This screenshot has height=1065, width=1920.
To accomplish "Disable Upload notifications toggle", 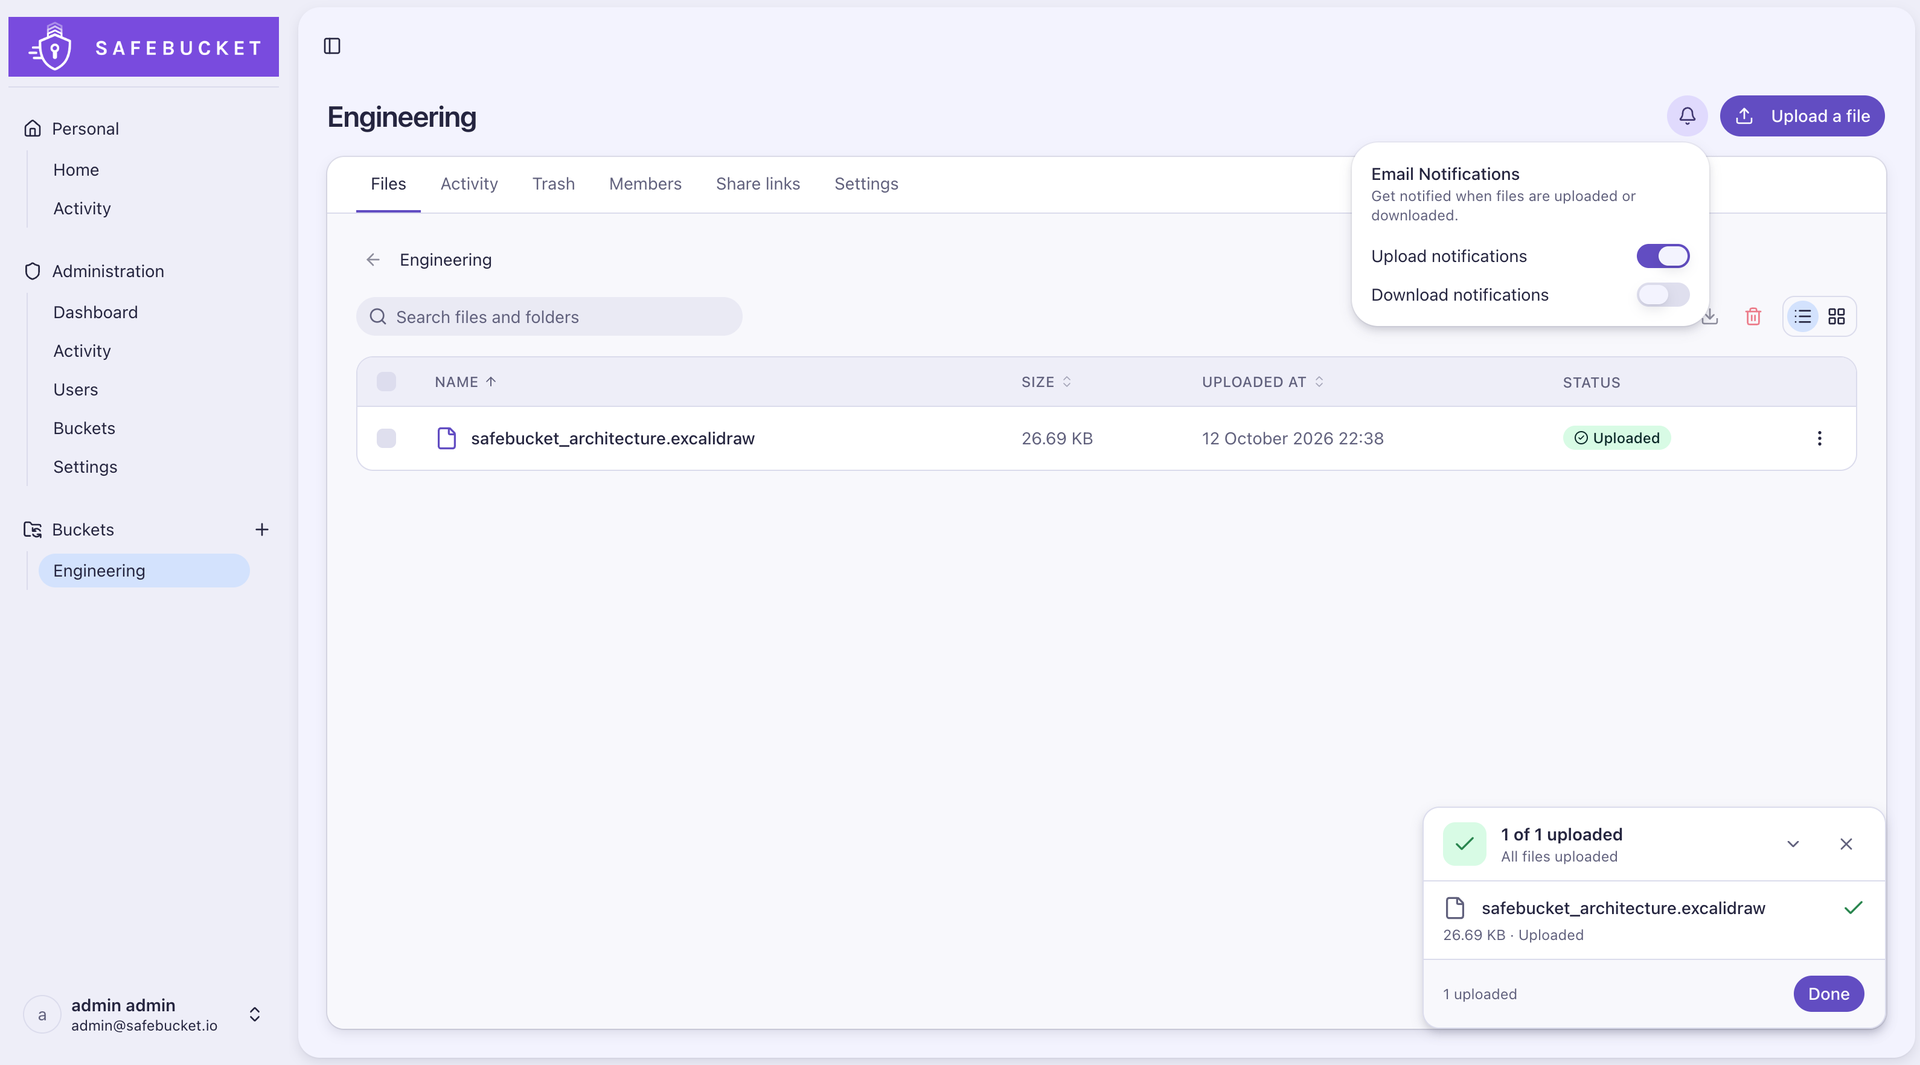I will tap(1663, 256).
